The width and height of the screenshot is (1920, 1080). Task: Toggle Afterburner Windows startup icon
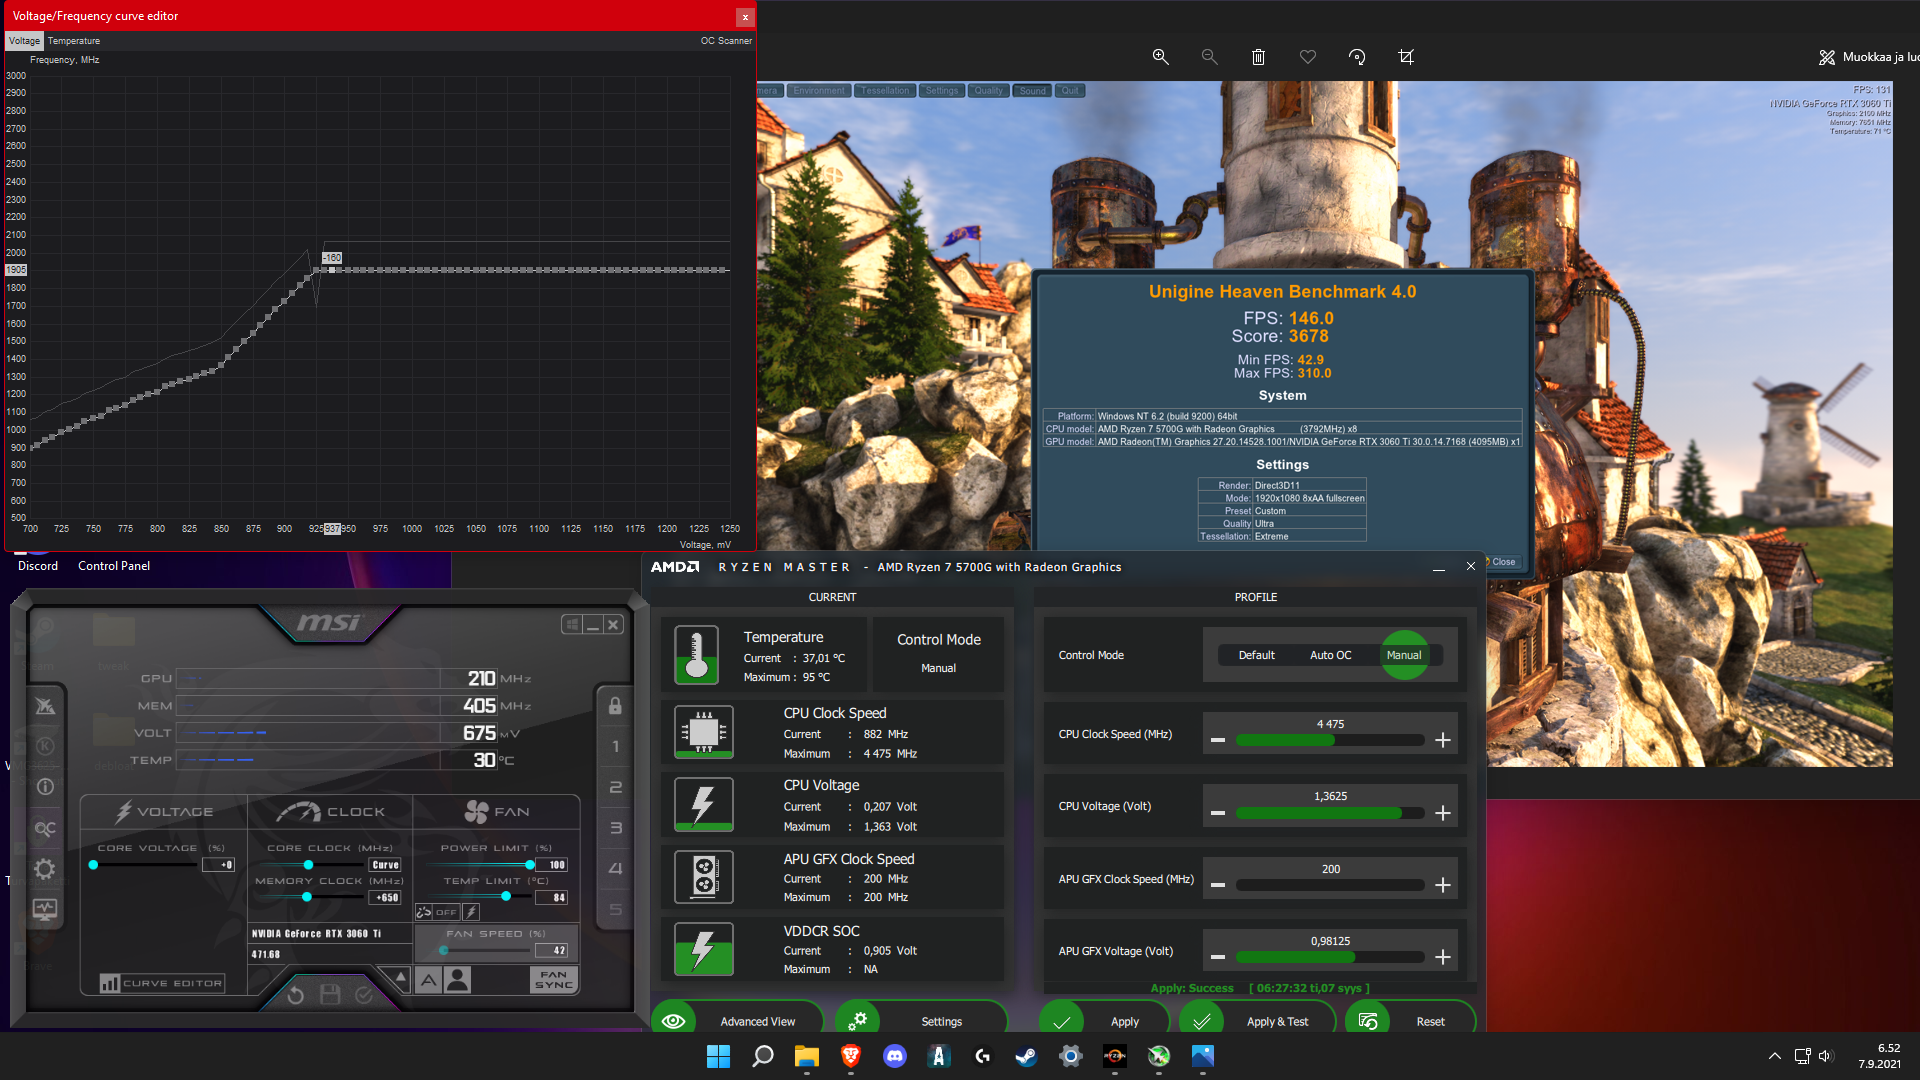[572, 624]
